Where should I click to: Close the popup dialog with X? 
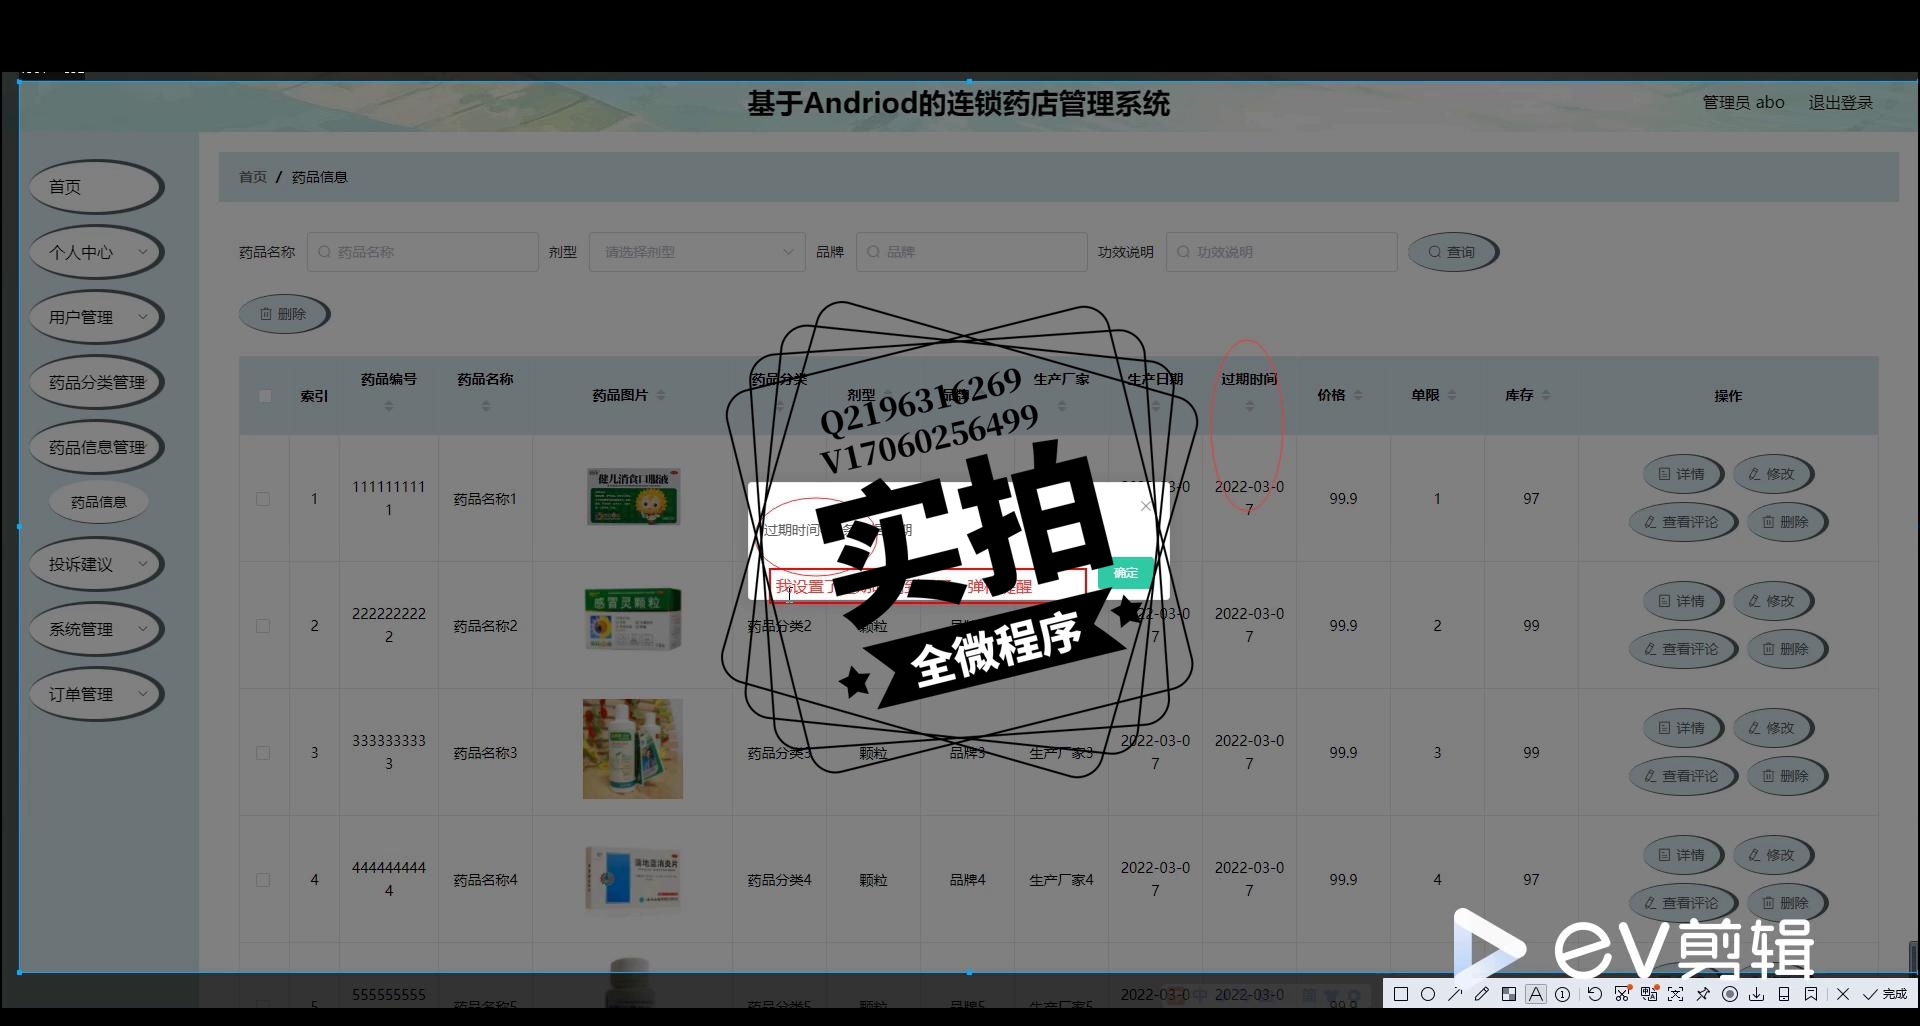[x=1146, y=506]
